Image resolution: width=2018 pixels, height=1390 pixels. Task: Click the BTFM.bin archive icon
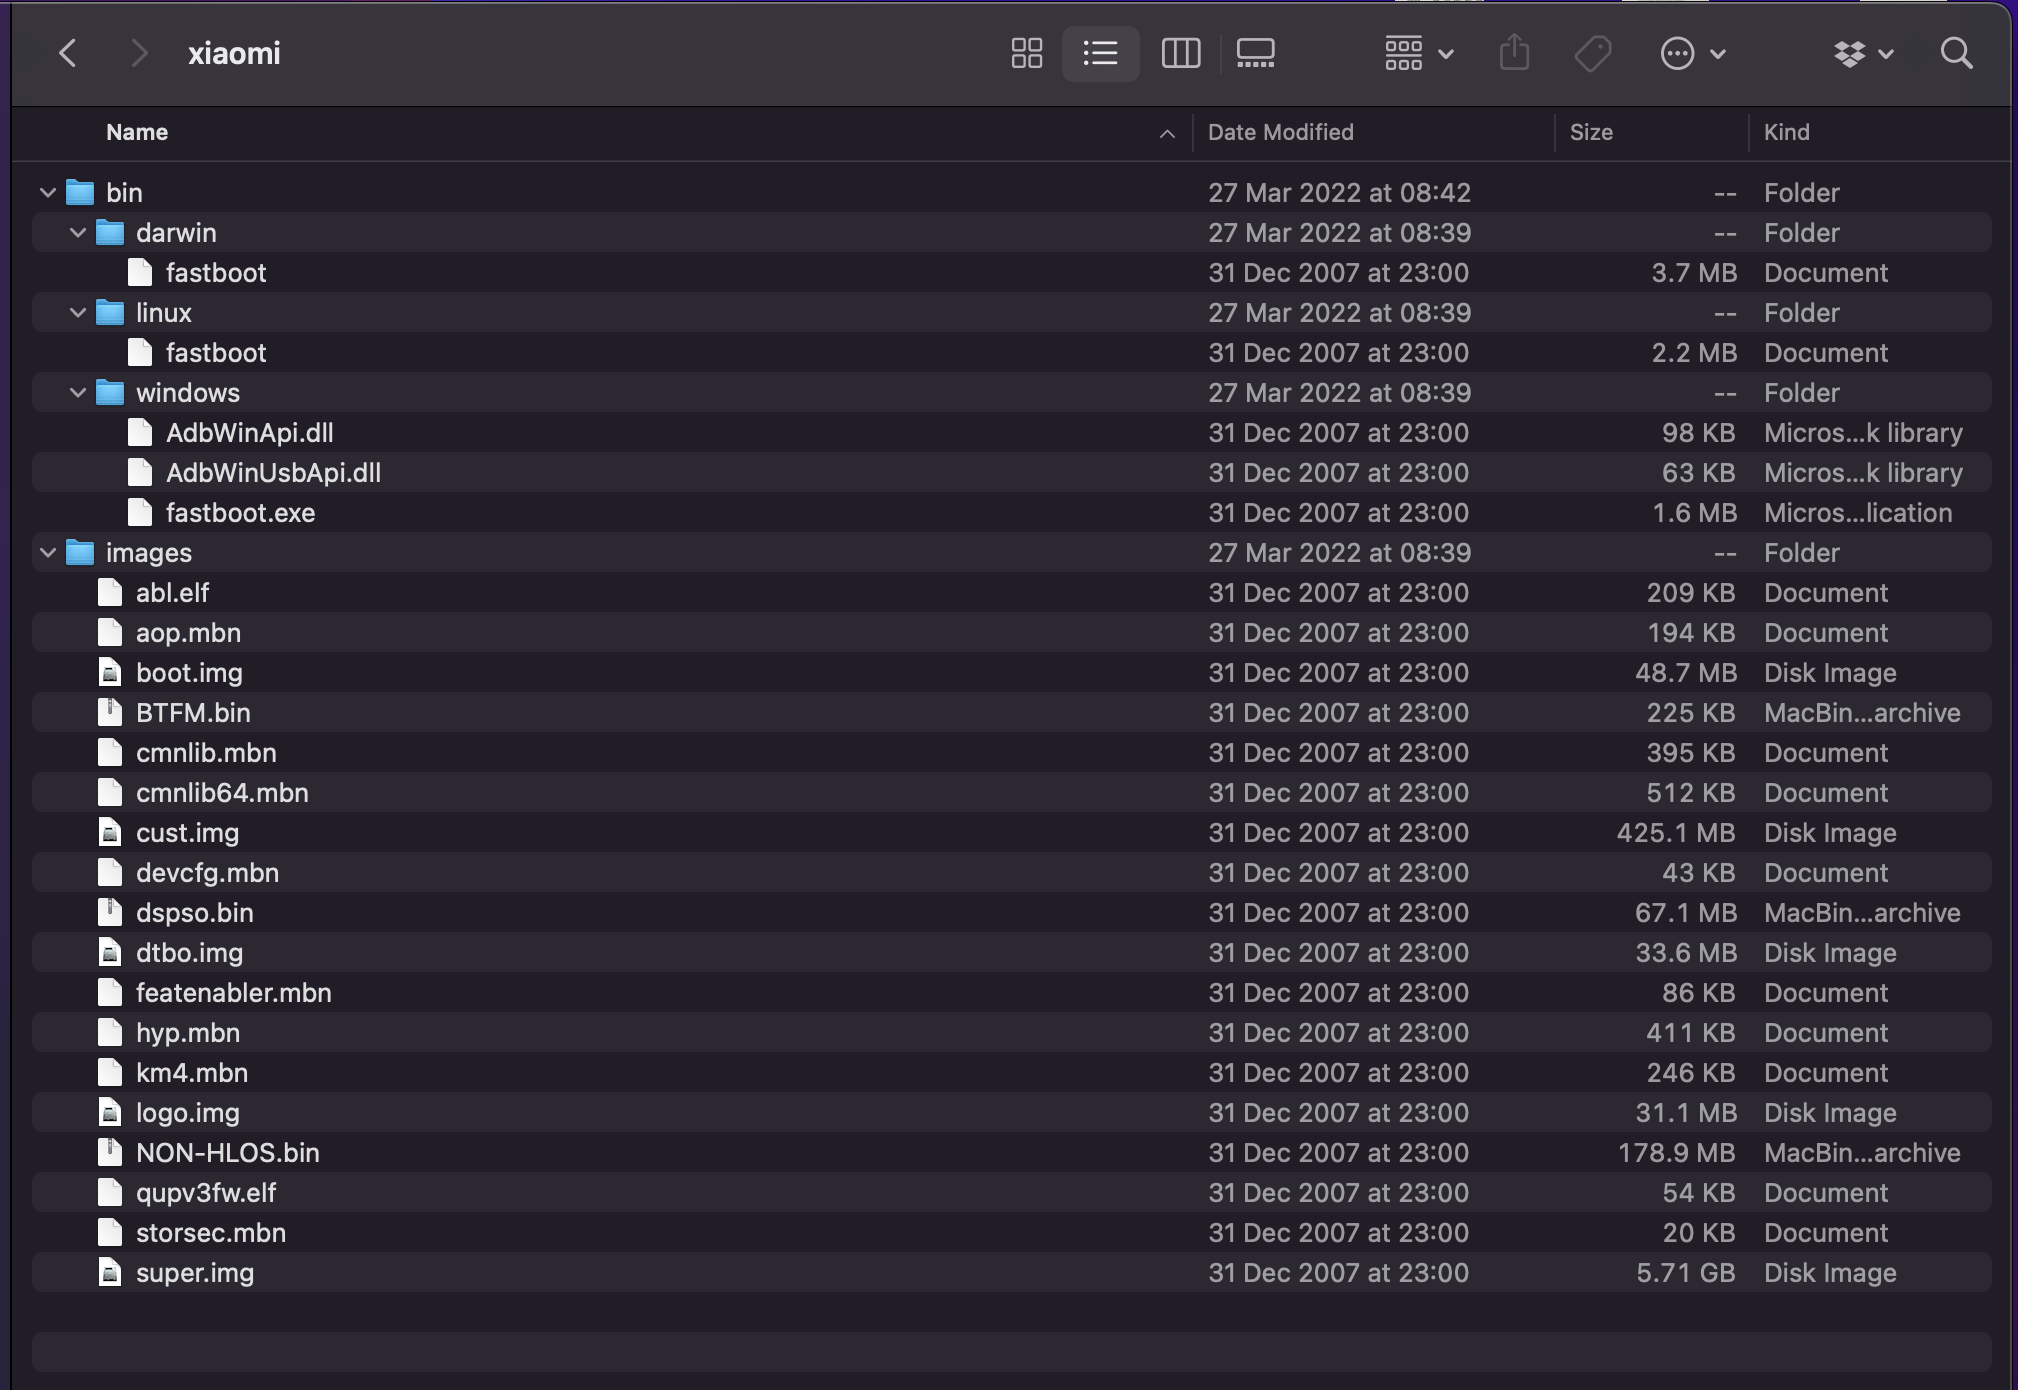[110, 712]
